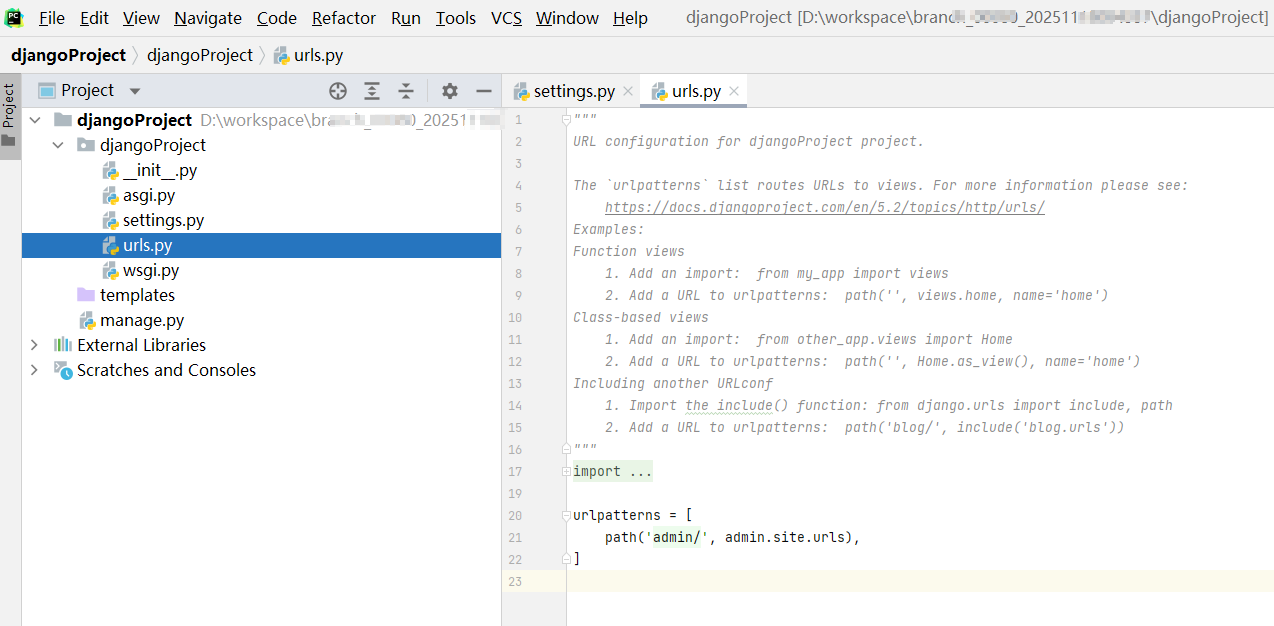Image resolution: width=1274 pixels, height=626 pixels.
Task: Open the Help menu
Action: coord(630,18)
